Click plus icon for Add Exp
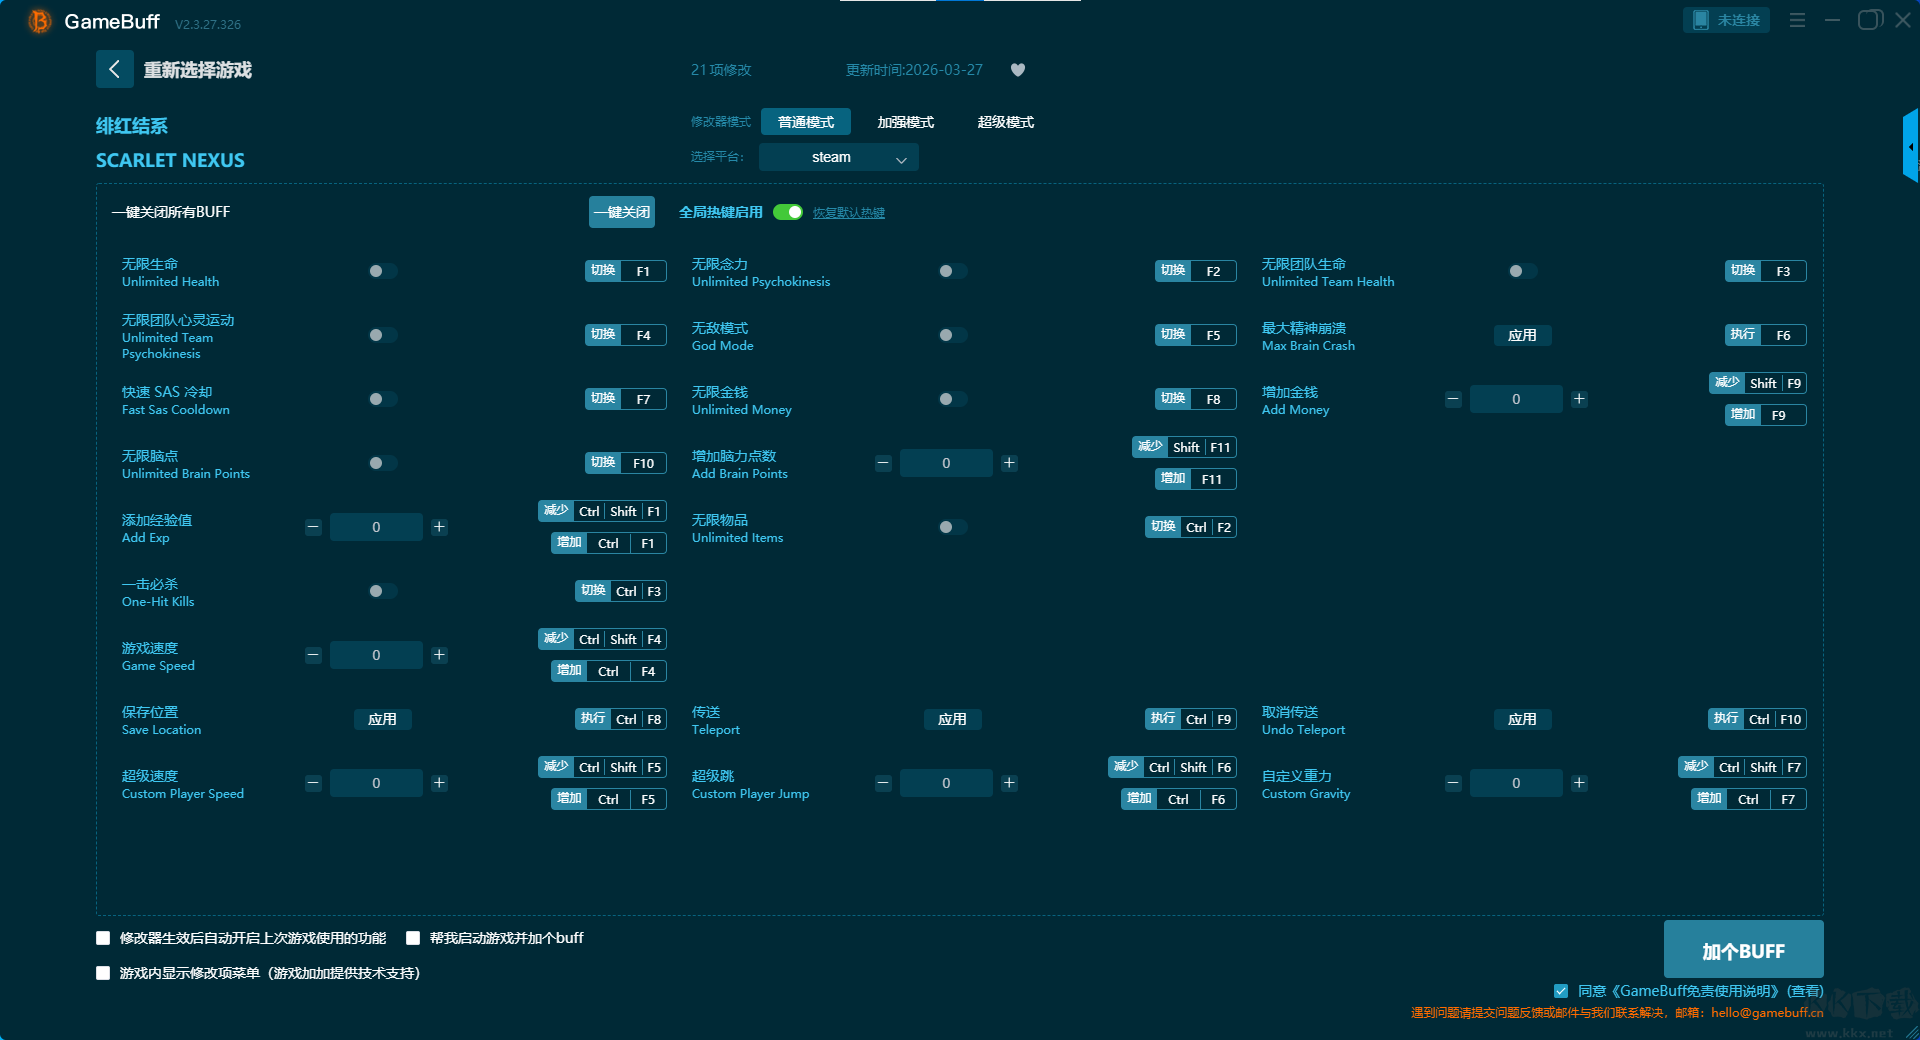1920x1040 pixels. [439, 527]
